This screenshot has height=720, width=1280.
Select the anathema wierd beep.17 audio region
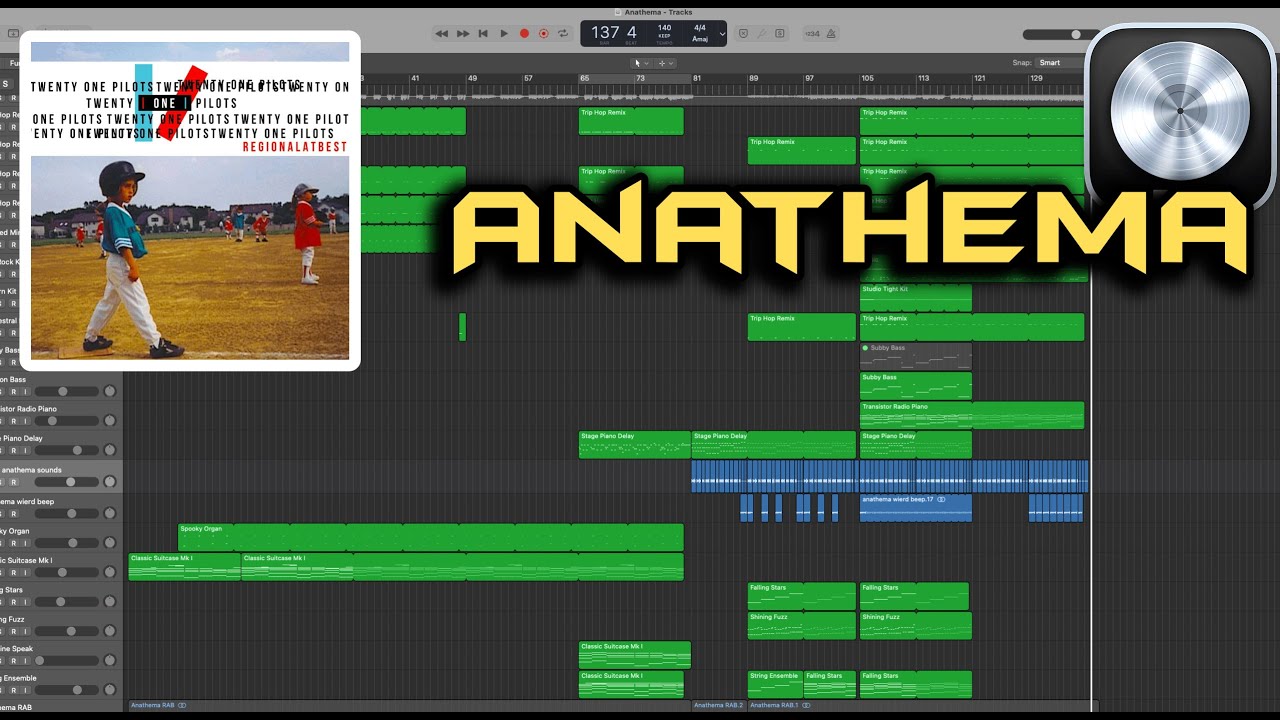click(916, 507)
